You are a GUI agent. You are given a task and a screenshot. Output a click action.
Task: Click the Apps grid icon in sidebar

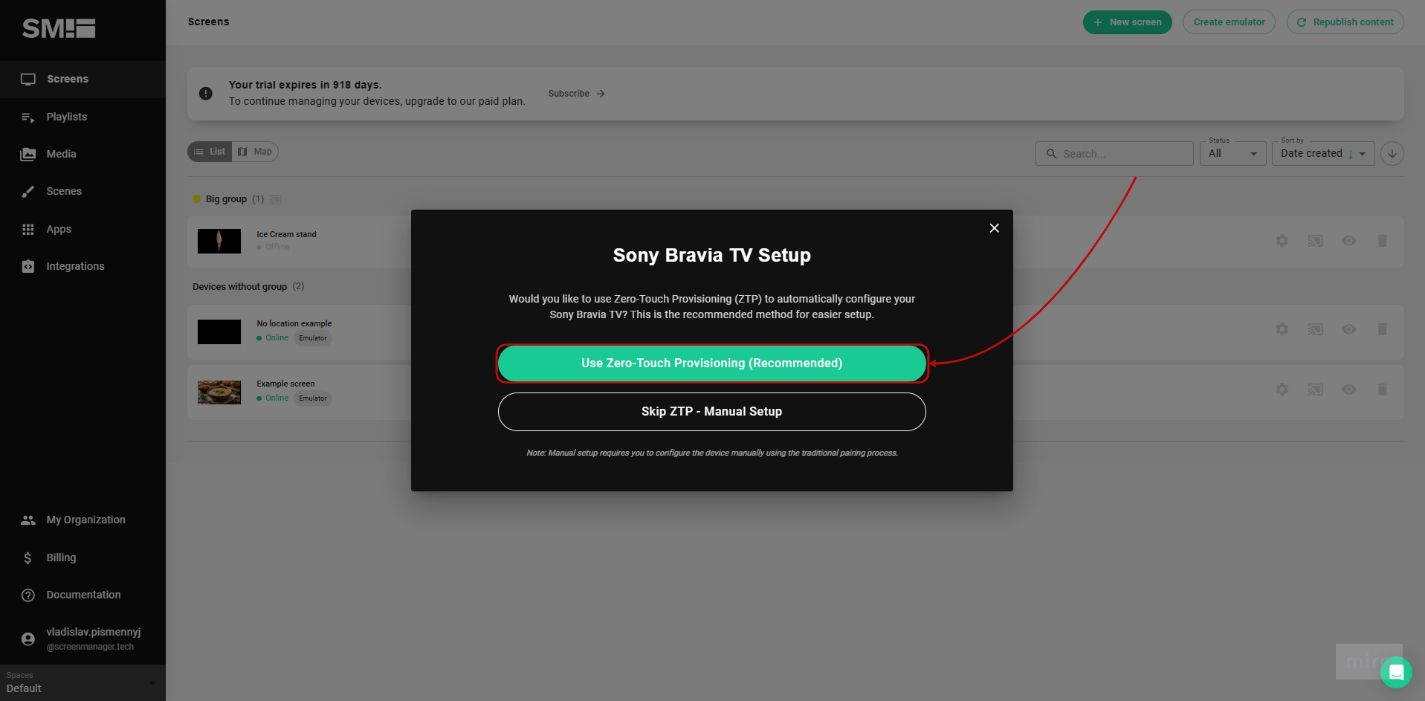(x=28, y=229)
